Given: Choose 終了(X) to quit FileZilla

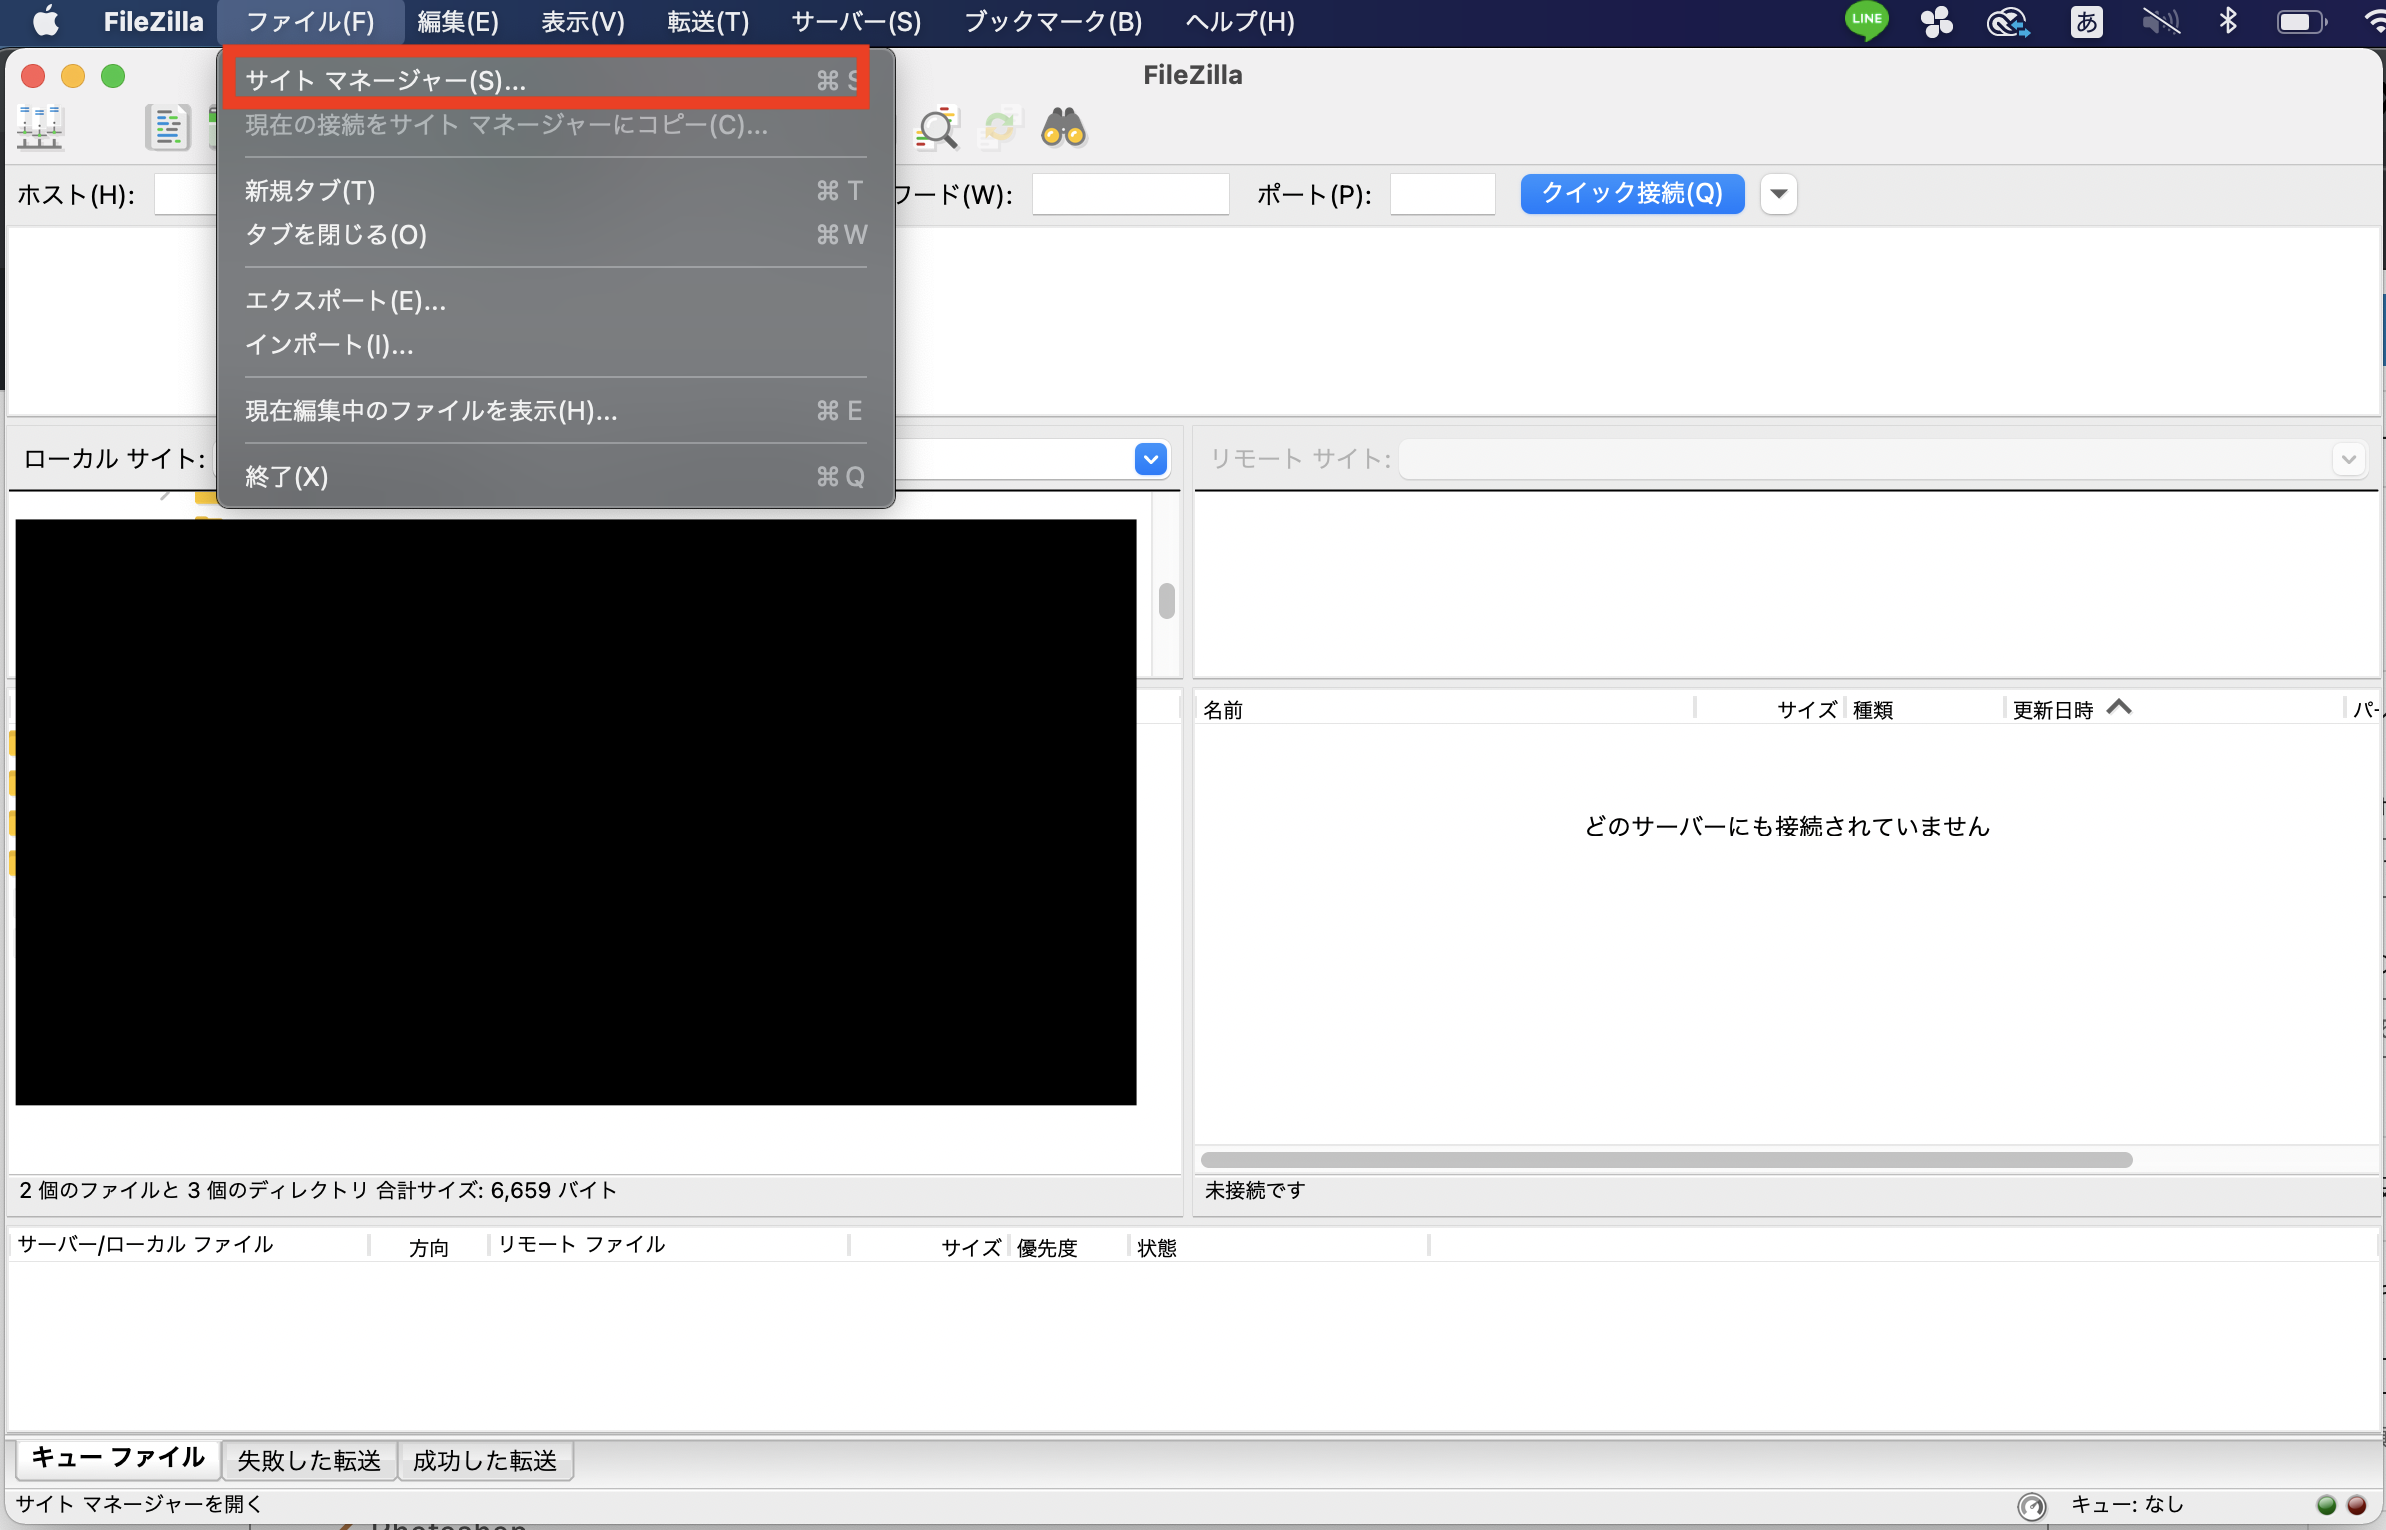Looking at the screenshot, I should coord(555,476).
